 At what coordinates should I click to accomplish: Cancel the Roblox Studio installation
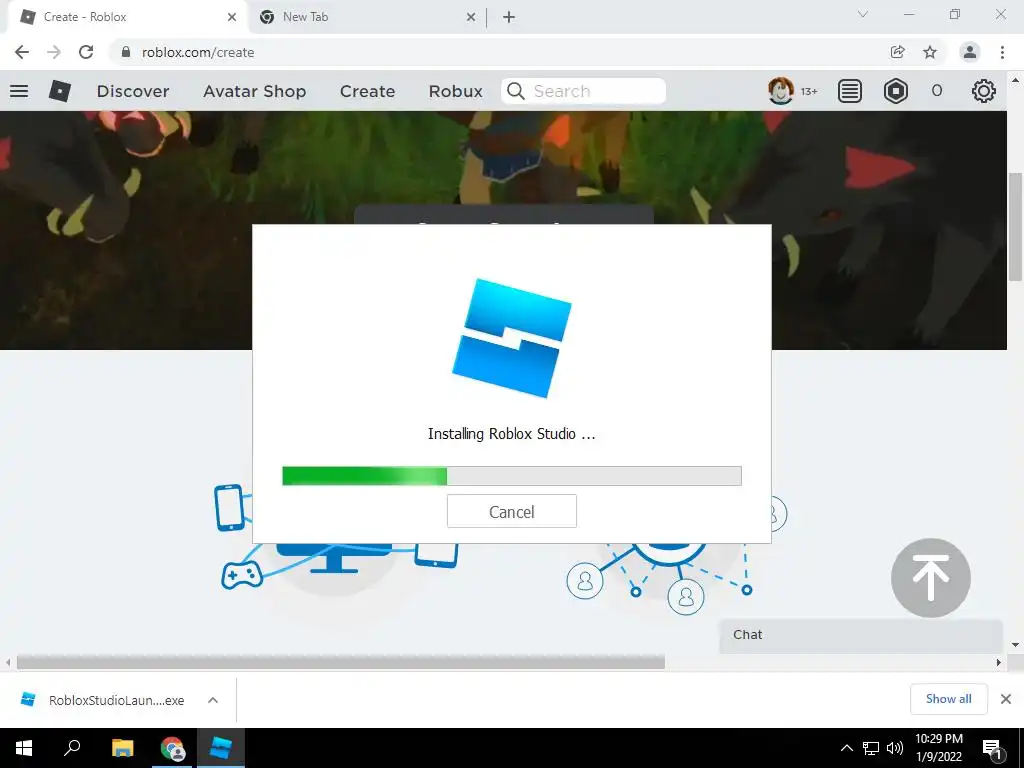click(511, 511)
